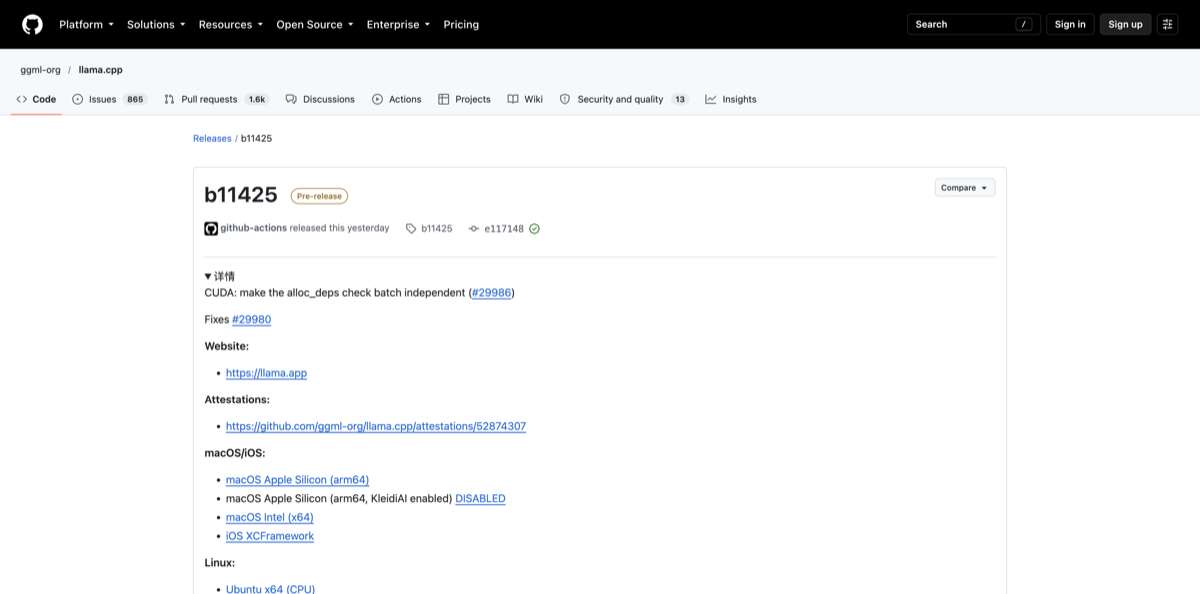This screenshot has height=594, width=1200.
Task: Expand the Solutions menu
Action: click(x=156, y=24)
